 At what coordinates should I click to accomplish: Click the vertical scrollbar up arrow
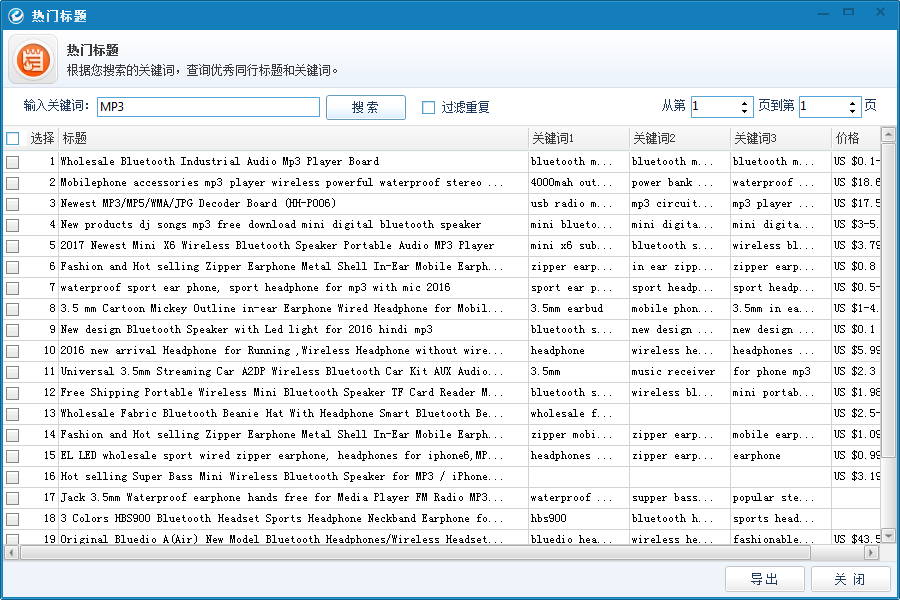click(x=888, y=135)
